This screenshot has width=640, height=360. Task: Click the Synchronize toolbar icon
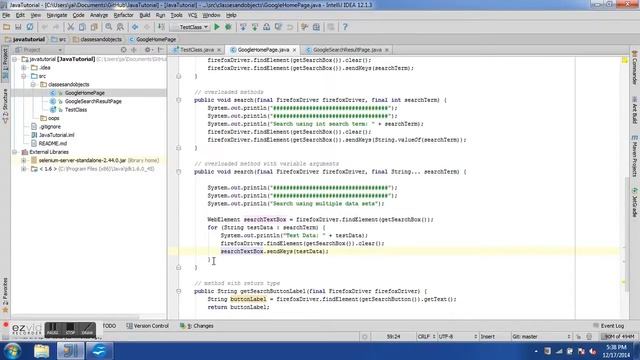[30, 27]
